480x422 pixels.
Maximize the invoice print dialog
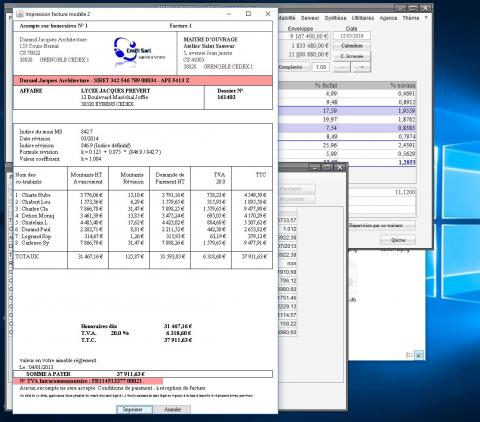(x=248, y=14)
